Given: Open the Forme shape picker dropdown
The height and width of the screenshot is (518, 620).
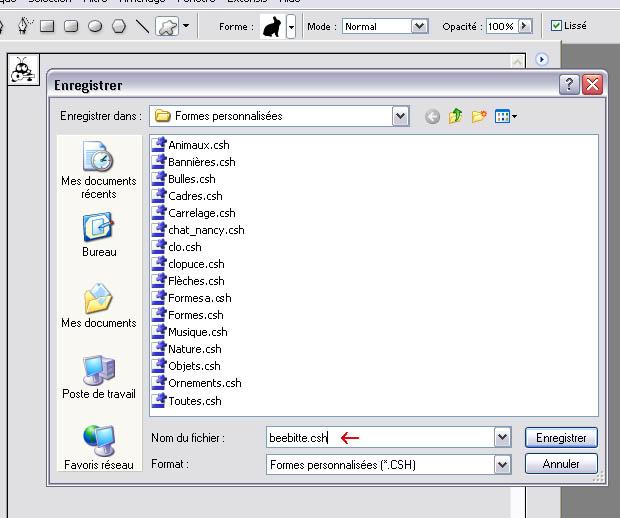Looking at the screenshot, I should pos(291,27).
